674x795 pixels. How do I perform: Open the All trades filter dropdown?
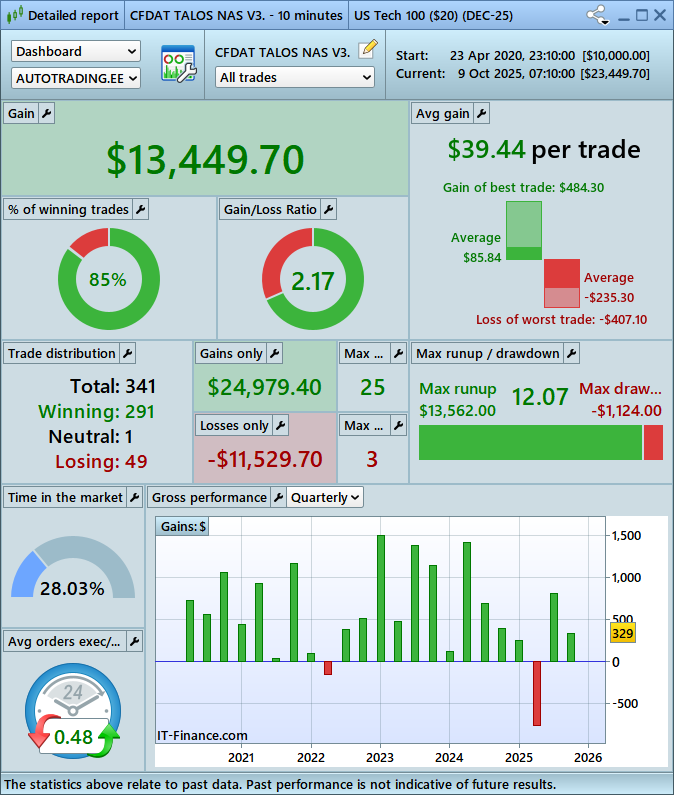(x=295, y=77)
